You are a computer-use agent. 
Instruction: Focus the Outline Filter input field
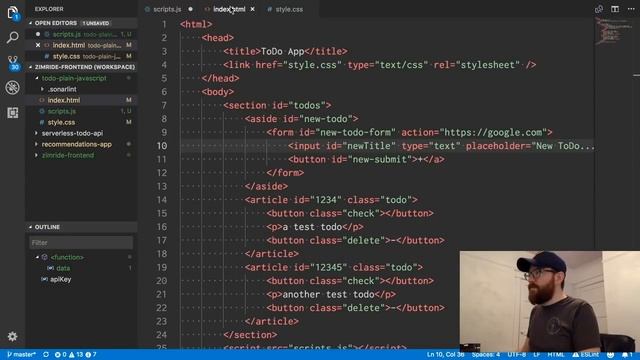[x=81, y=243]
